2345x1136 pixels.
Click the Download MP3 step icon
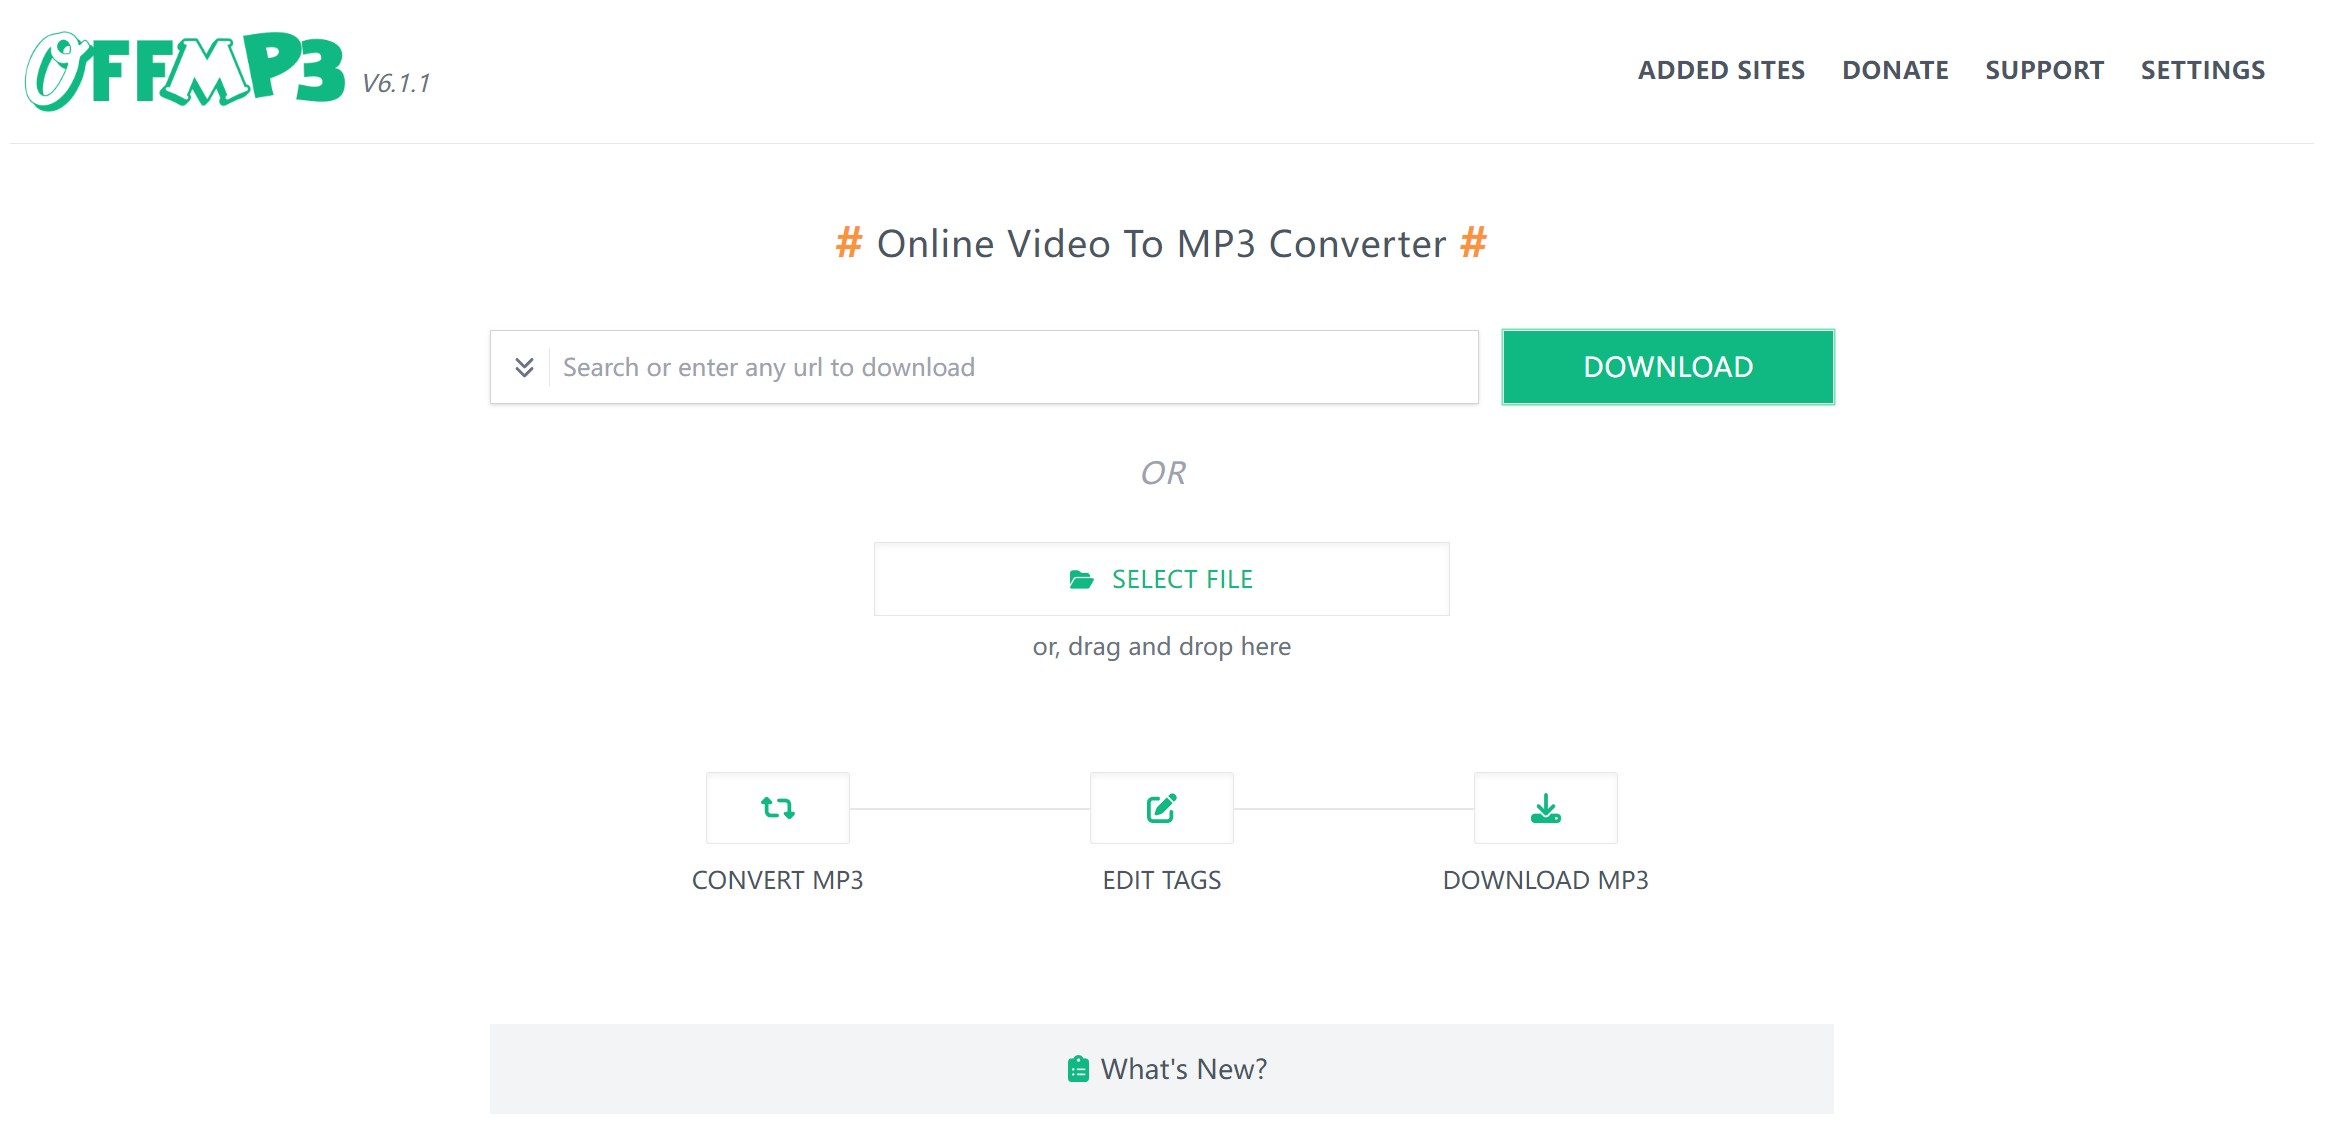click(x=1545, y=808)
